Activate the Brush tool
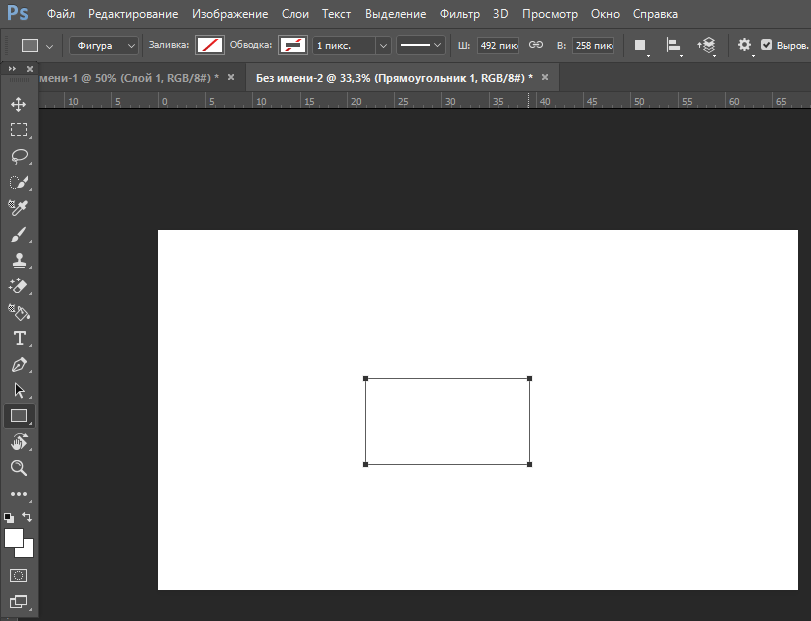Viewport: 811px width, 621px height. [18, 235]
